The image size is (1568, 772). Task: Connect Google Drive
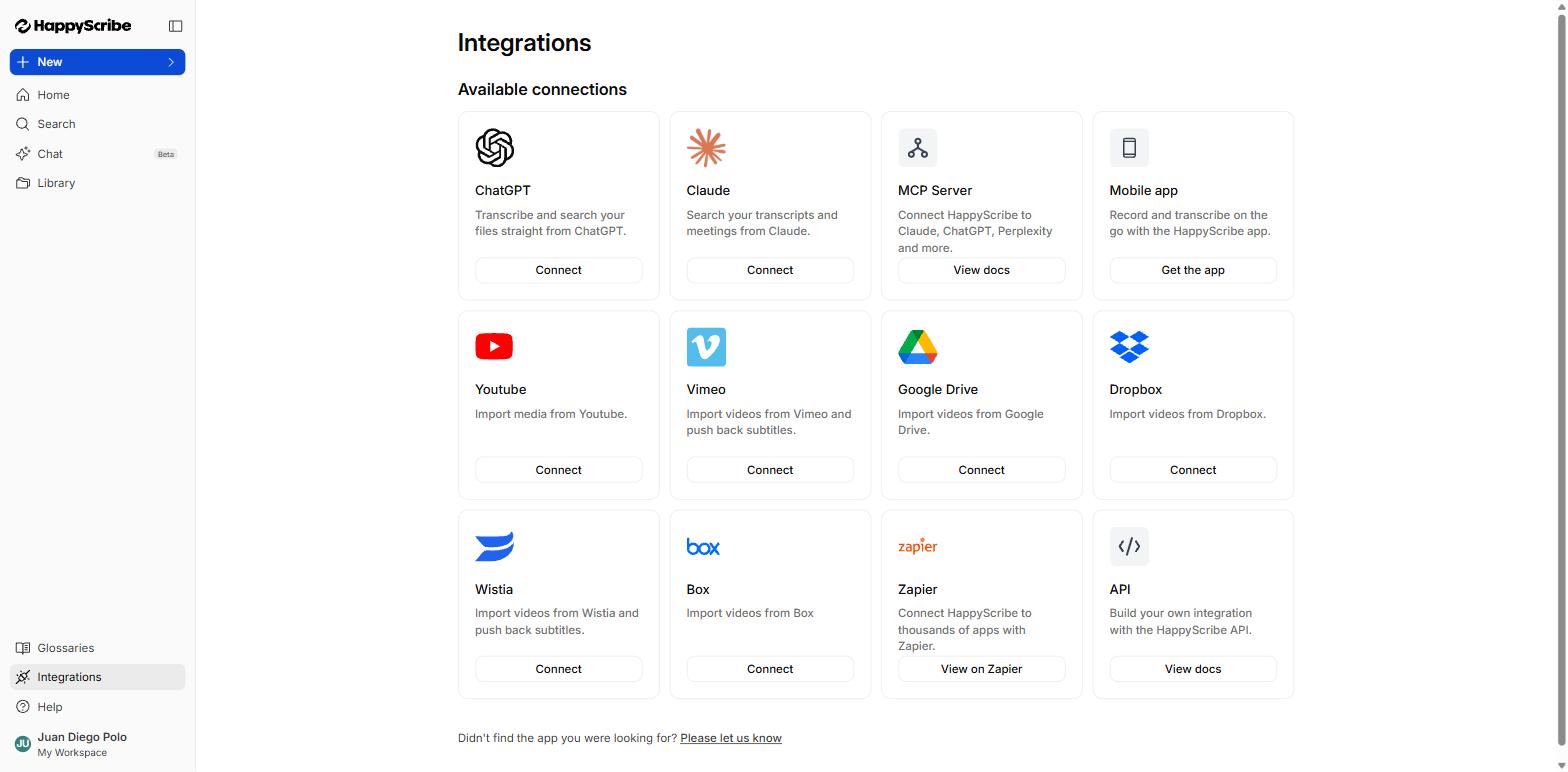click(981, 470)
